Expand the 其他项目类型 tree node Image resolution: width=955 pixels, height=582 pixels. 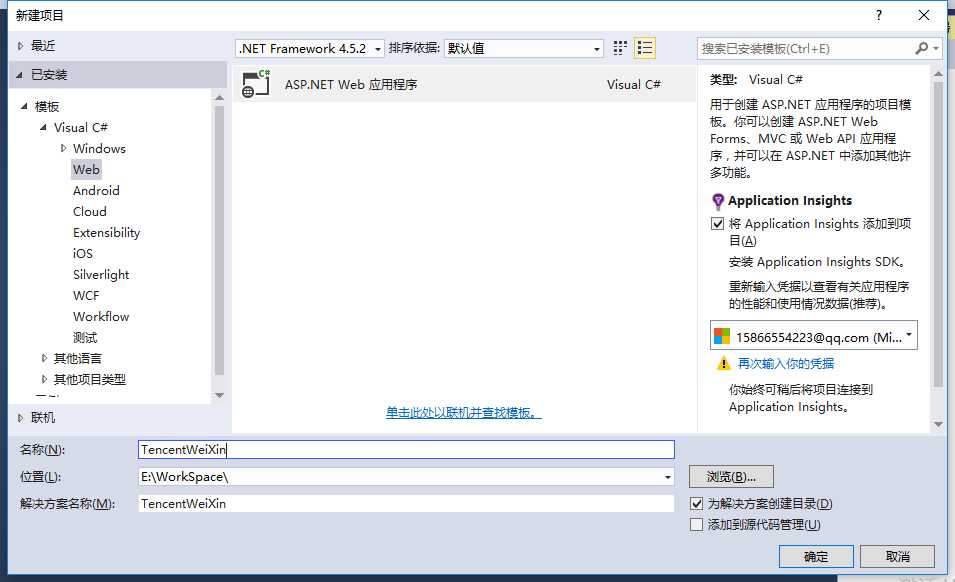44,379
